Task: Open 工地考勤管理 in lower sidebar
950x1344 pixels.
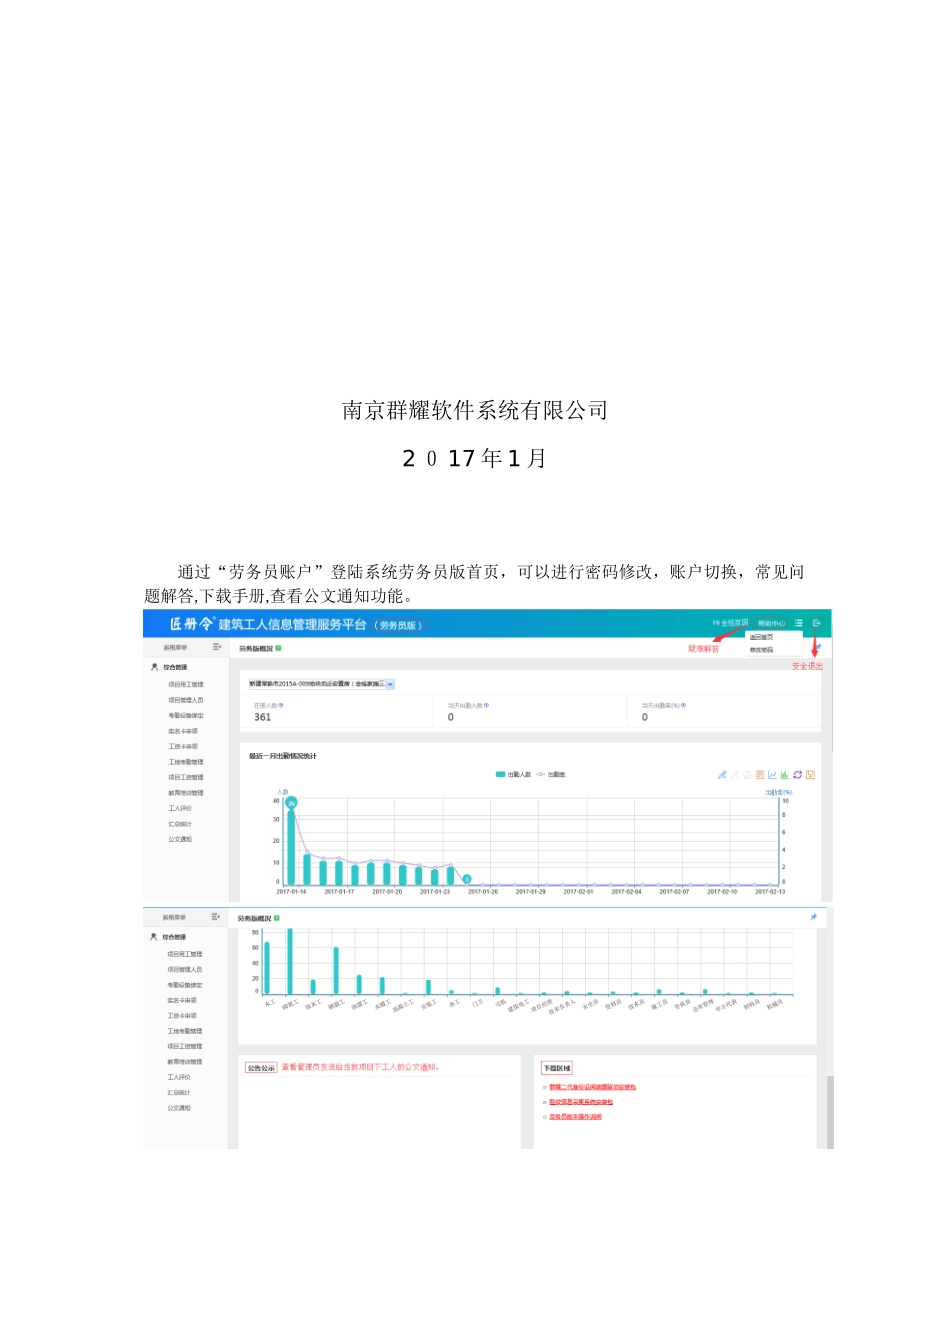Action: click(184, 1031)
